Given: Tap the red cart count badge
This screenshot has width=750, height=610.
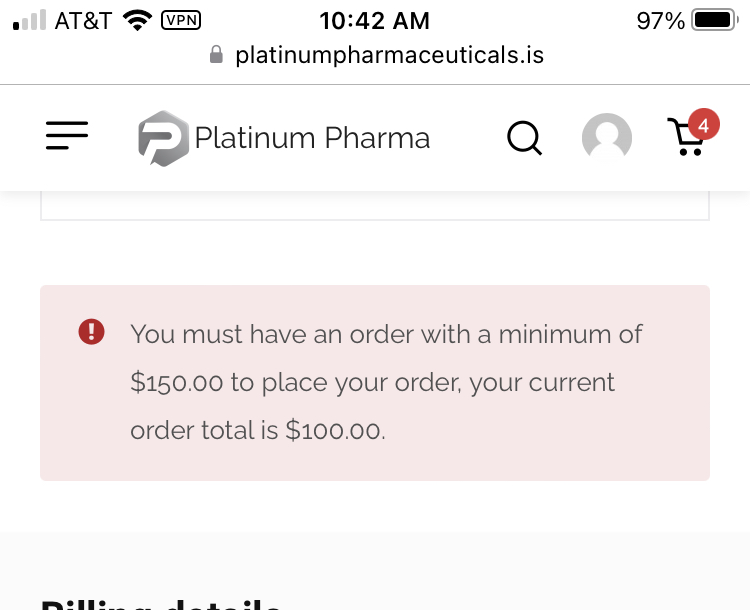Looking at the screenshot, I should [x=704, y=125].
